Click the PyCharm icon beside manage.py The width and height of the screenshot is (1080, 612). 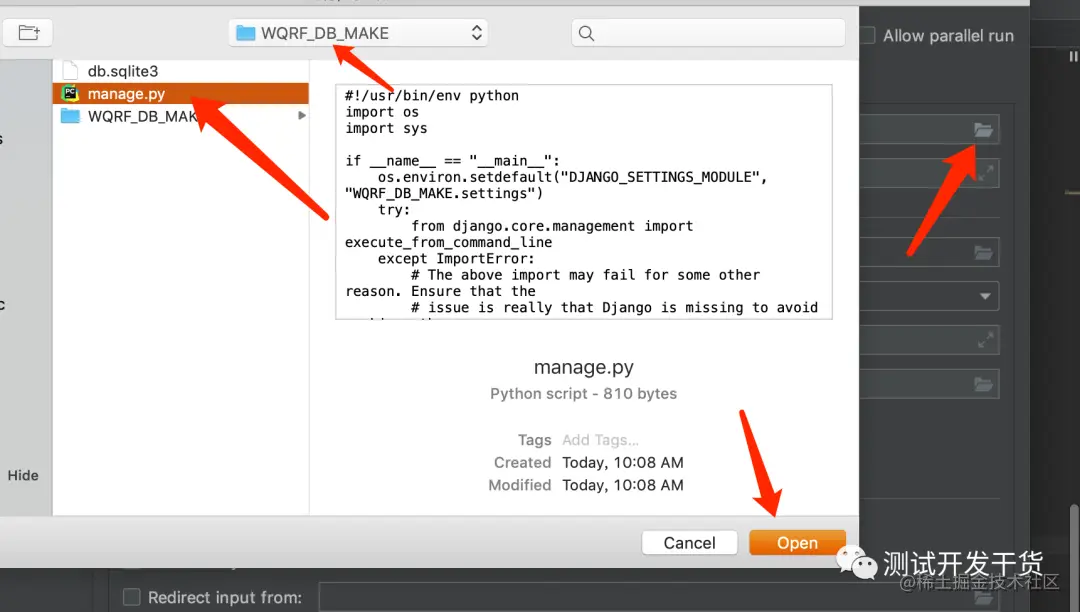click(x=70, y=93)
